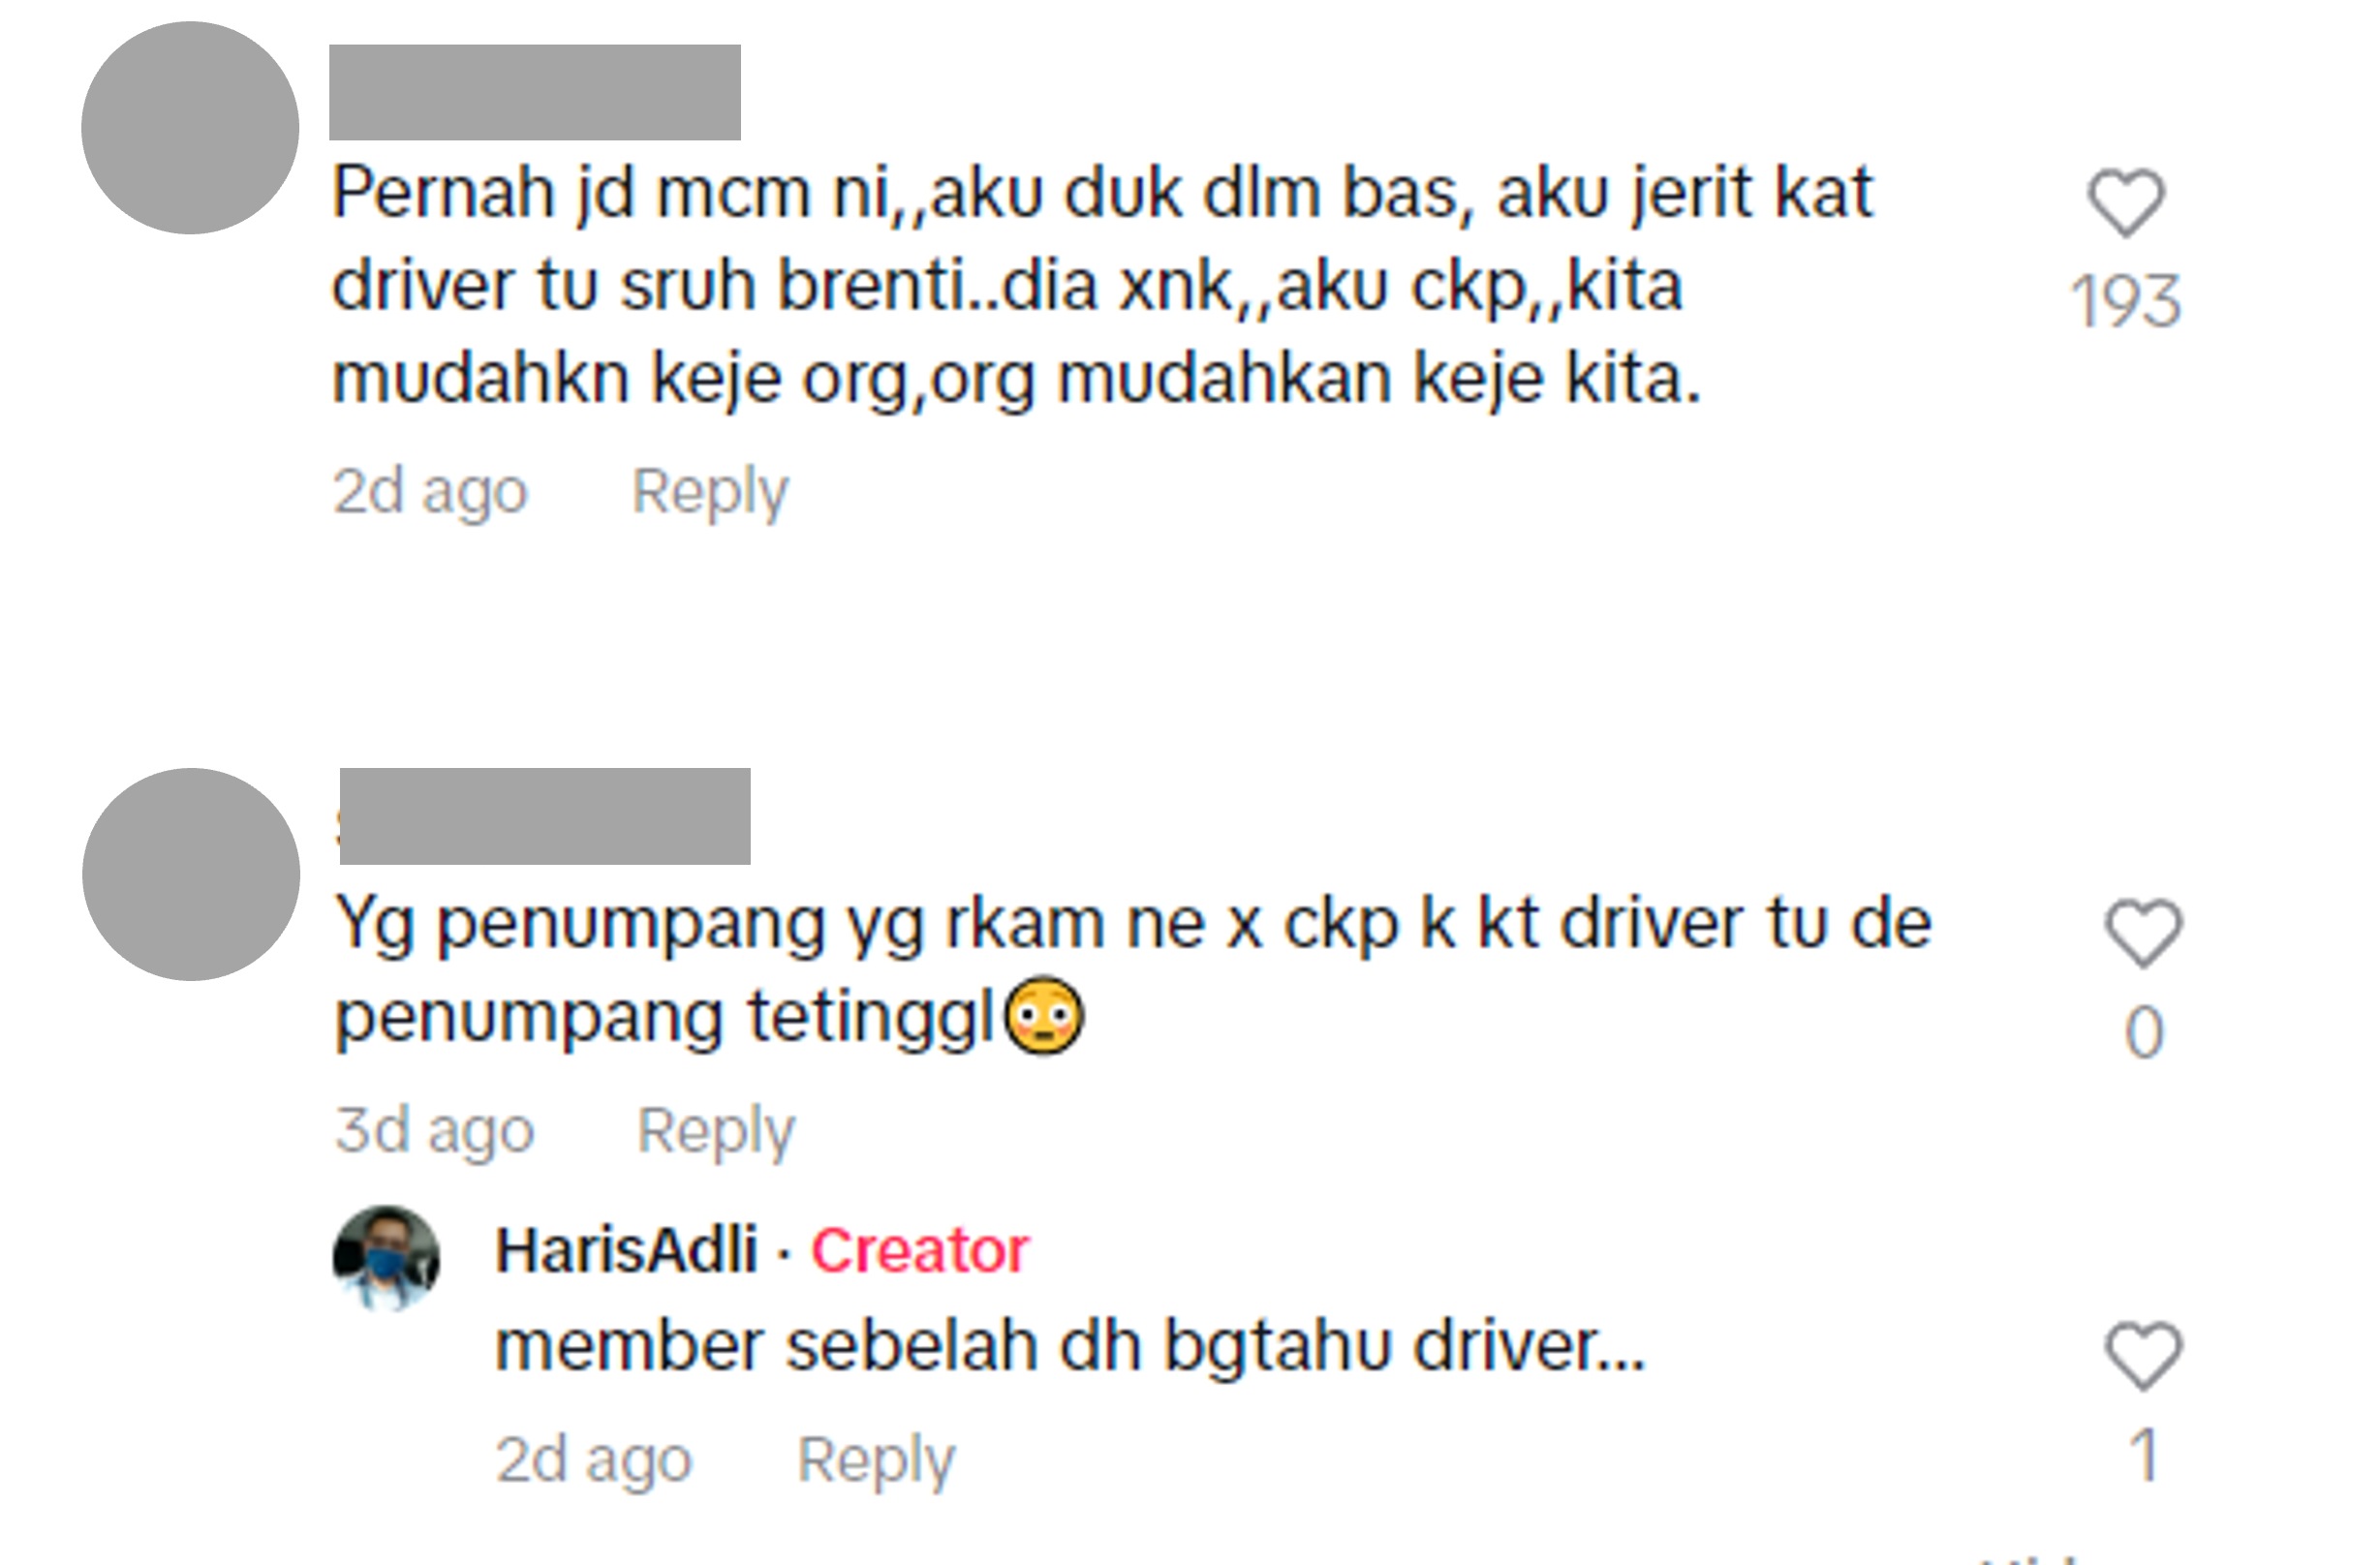Like the 'Yg penumpang yg rkam' comment
Screen dimensions: 2380x1565
pyautogui.click(x=2143, y=933)
